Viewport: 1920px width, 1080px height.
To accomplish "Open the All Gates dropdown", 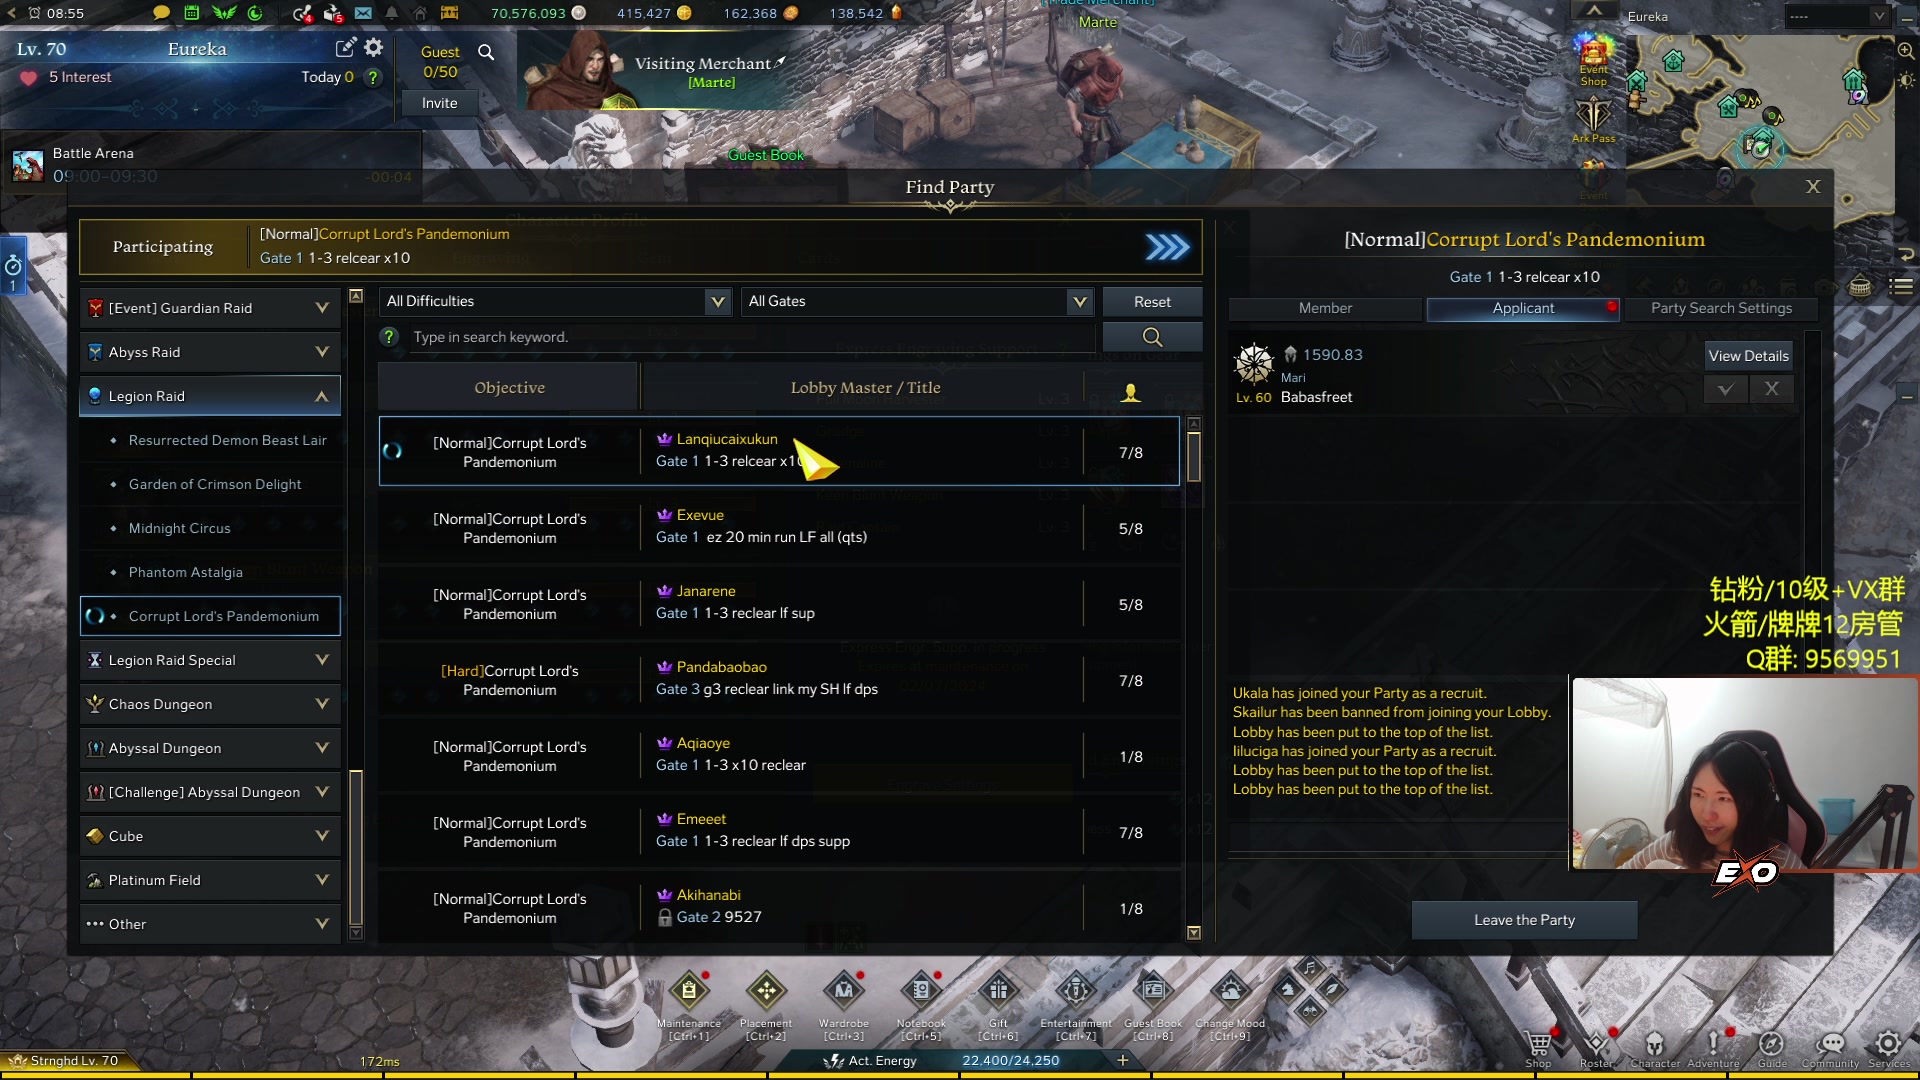I will (917, 301).
